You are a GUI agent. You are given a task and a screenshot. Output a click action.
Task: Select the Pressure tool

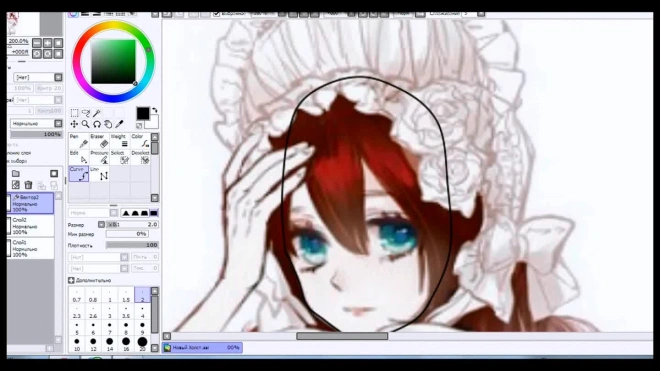[x=99, y=157]
